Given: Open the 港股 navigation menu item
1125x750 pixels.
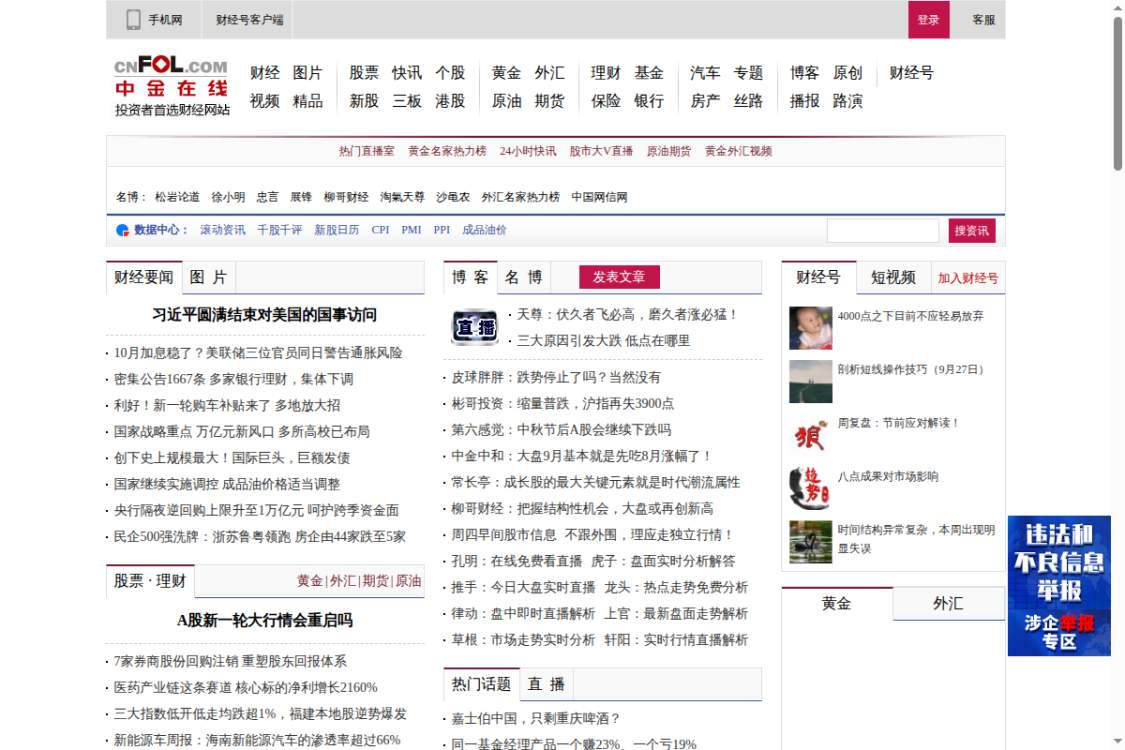Looking at the screenshot, I should (x=450, y=101).
